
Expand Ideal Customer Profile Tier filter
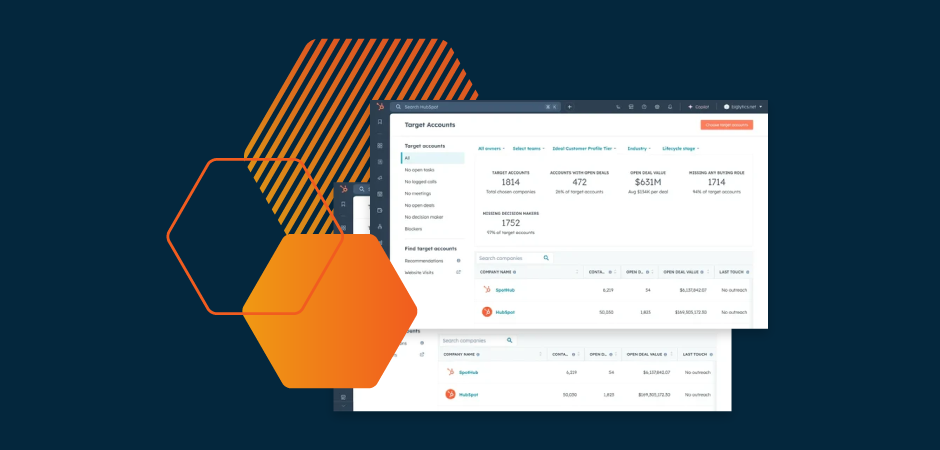(x=584, y=148)
